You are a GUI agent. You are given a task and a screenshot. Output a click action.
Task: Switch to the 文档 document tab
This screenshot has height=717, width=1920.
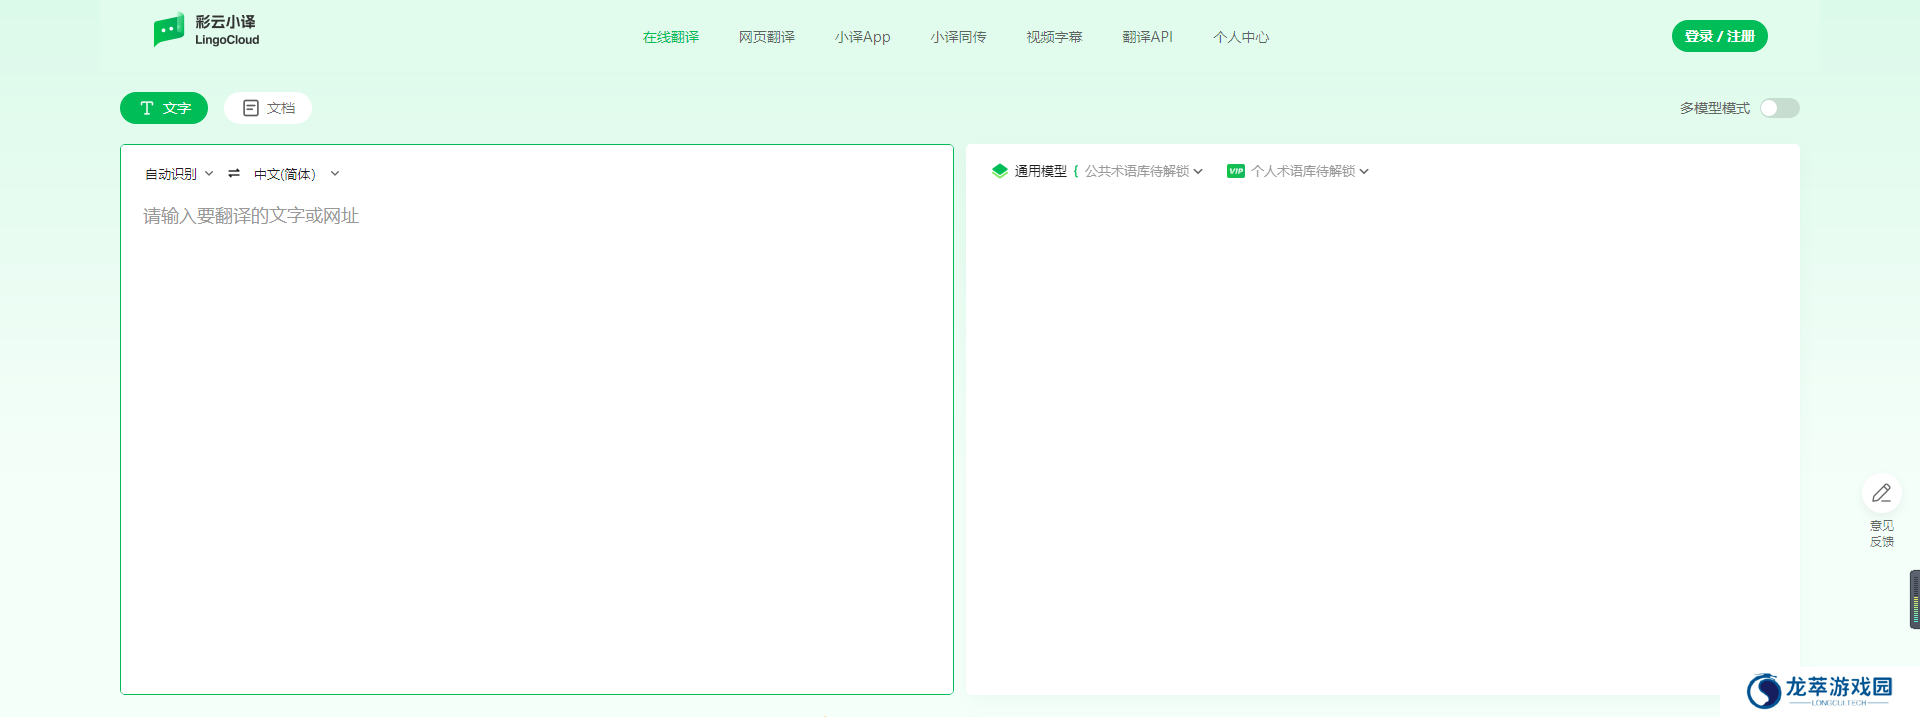(x=268, y=108)
